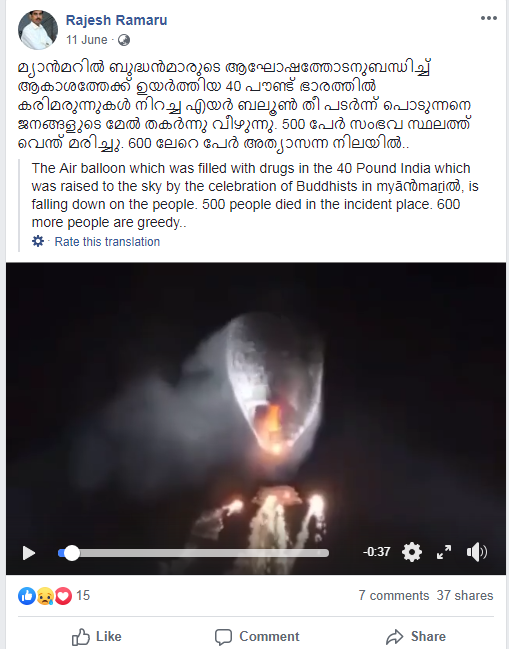Open Rajesh Ramaru's profile name link
This screenshot has height=649, width=509.
pyautogui.click(x=116, y=20)
